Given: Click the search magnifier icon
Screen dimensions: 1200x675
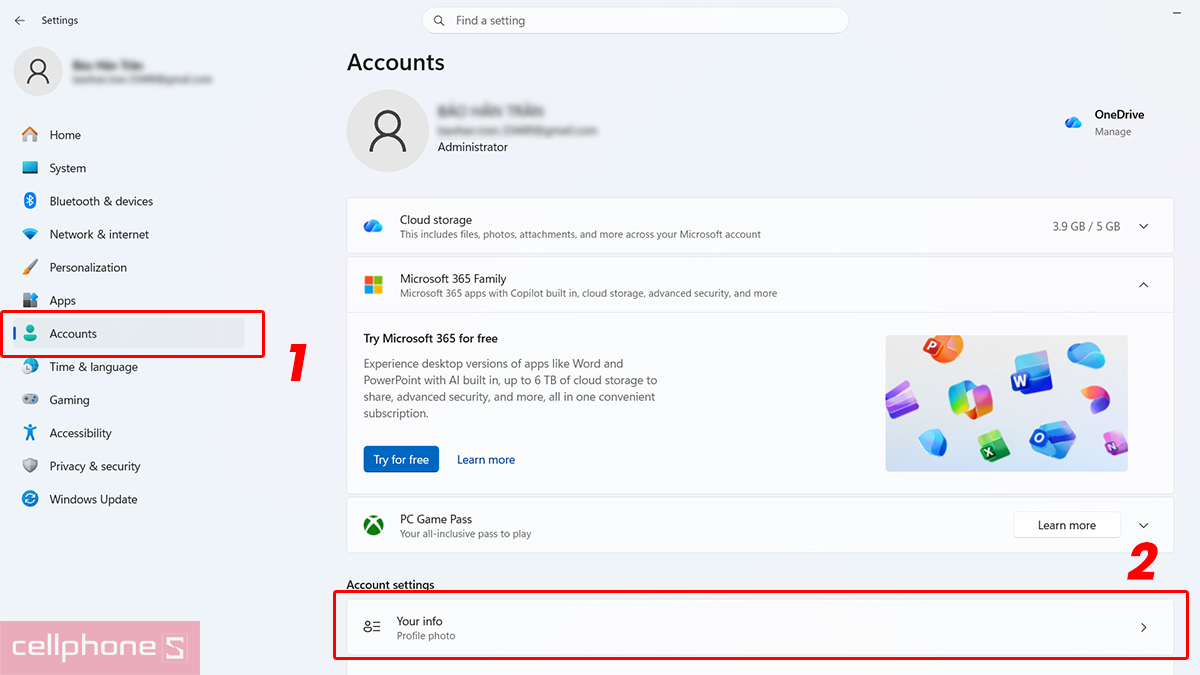Looking at the screenshot, I should tap(439, 20).
